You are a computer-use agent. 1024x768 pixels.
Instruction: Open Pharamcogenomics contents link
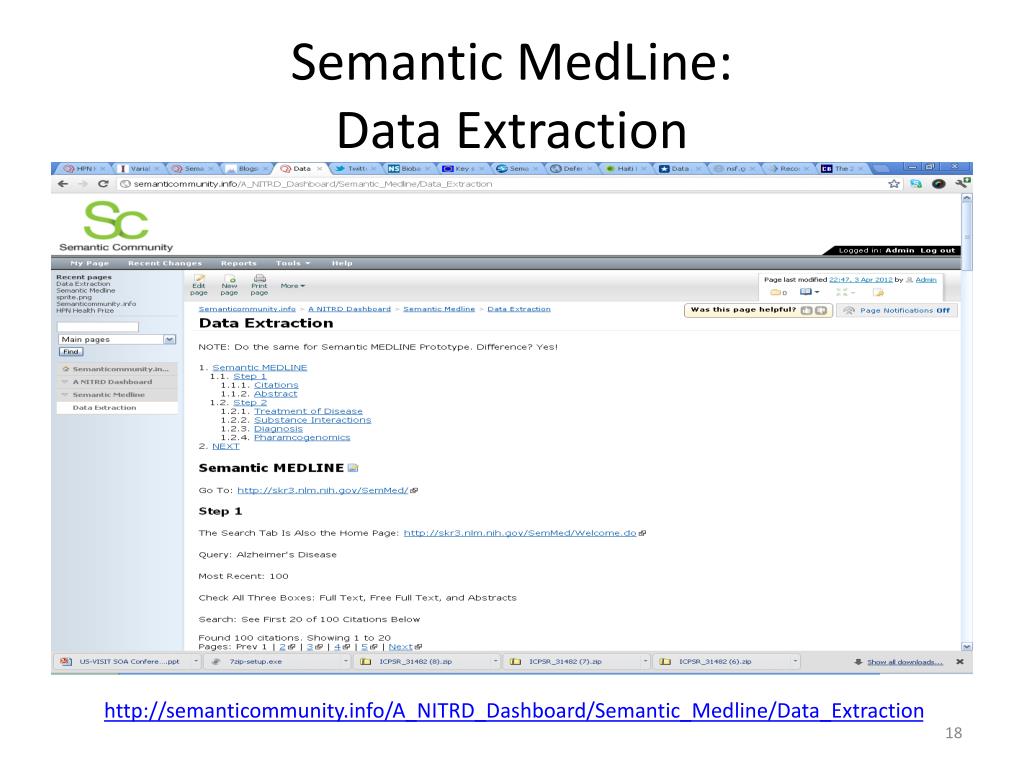coord(302,438)
